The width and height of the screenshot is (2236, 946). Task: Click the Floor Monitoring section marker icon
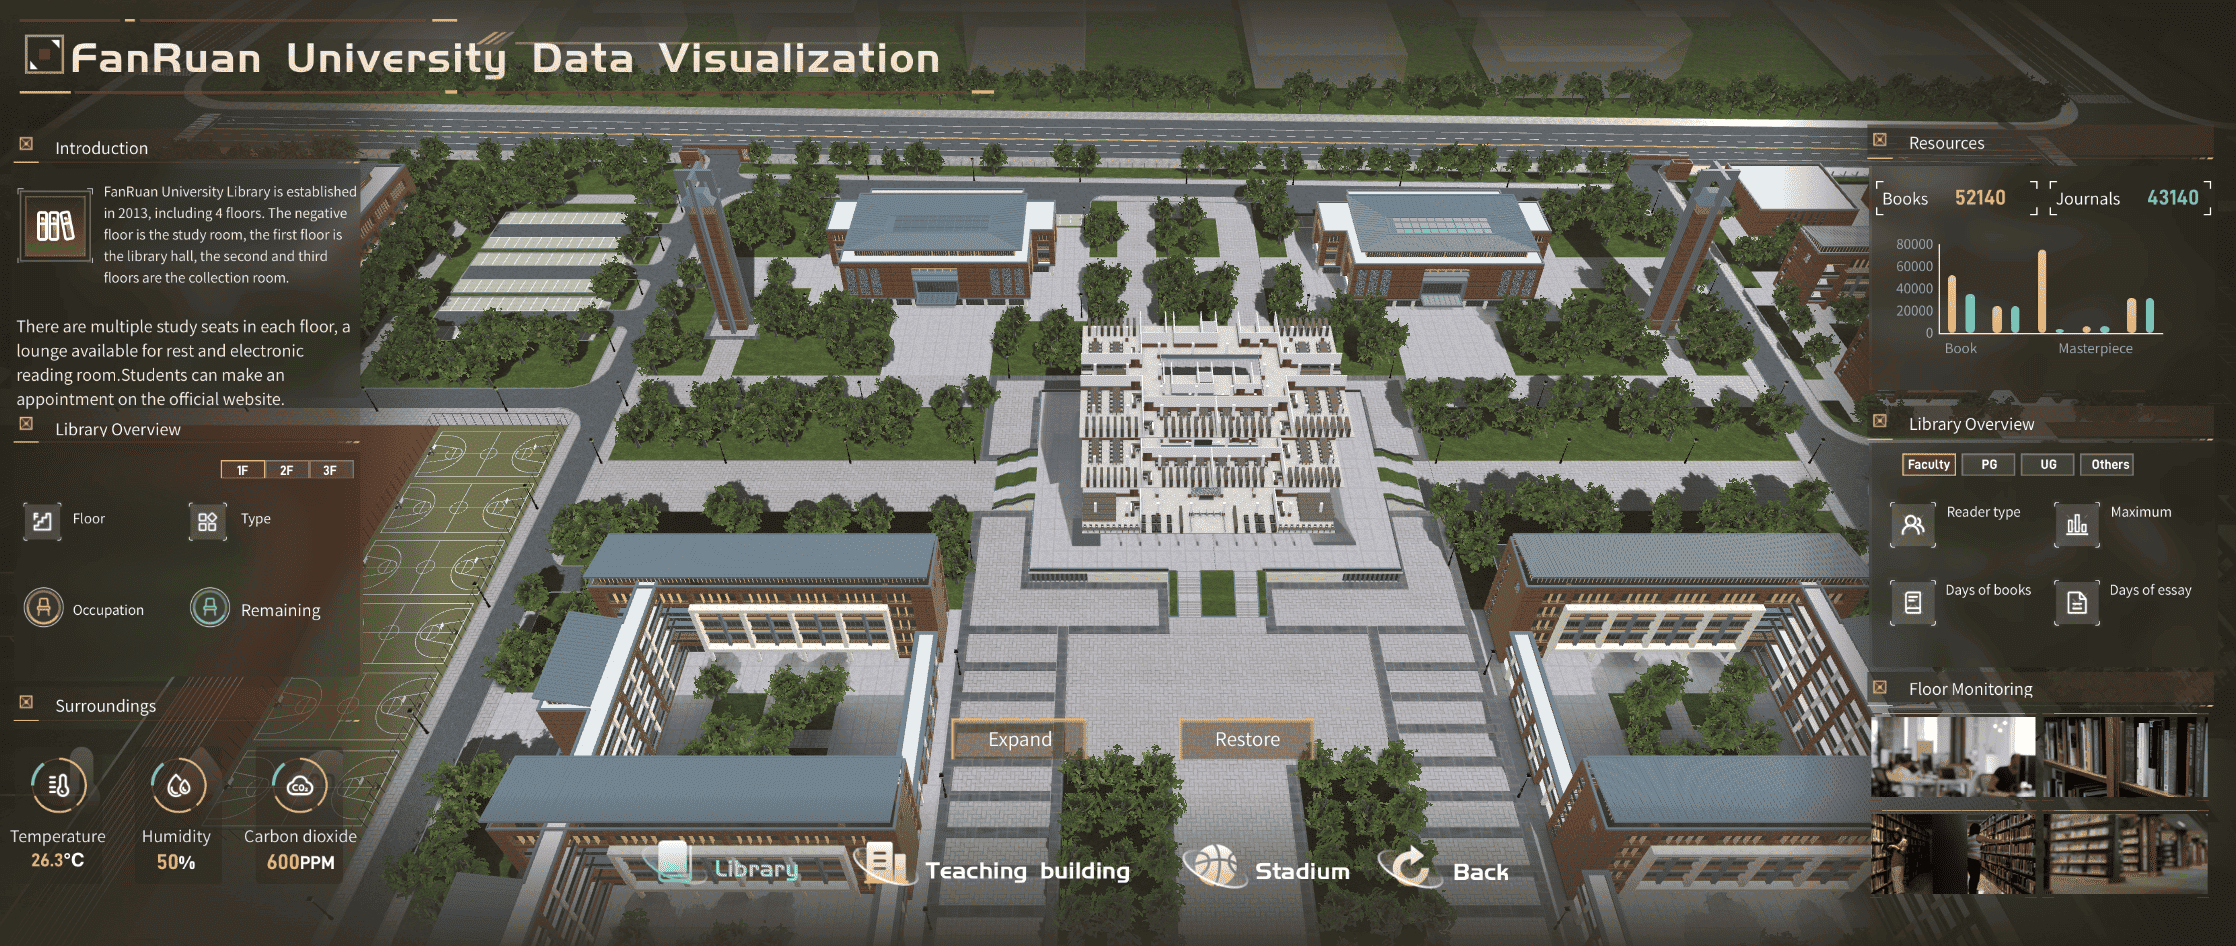point(1880,687)
